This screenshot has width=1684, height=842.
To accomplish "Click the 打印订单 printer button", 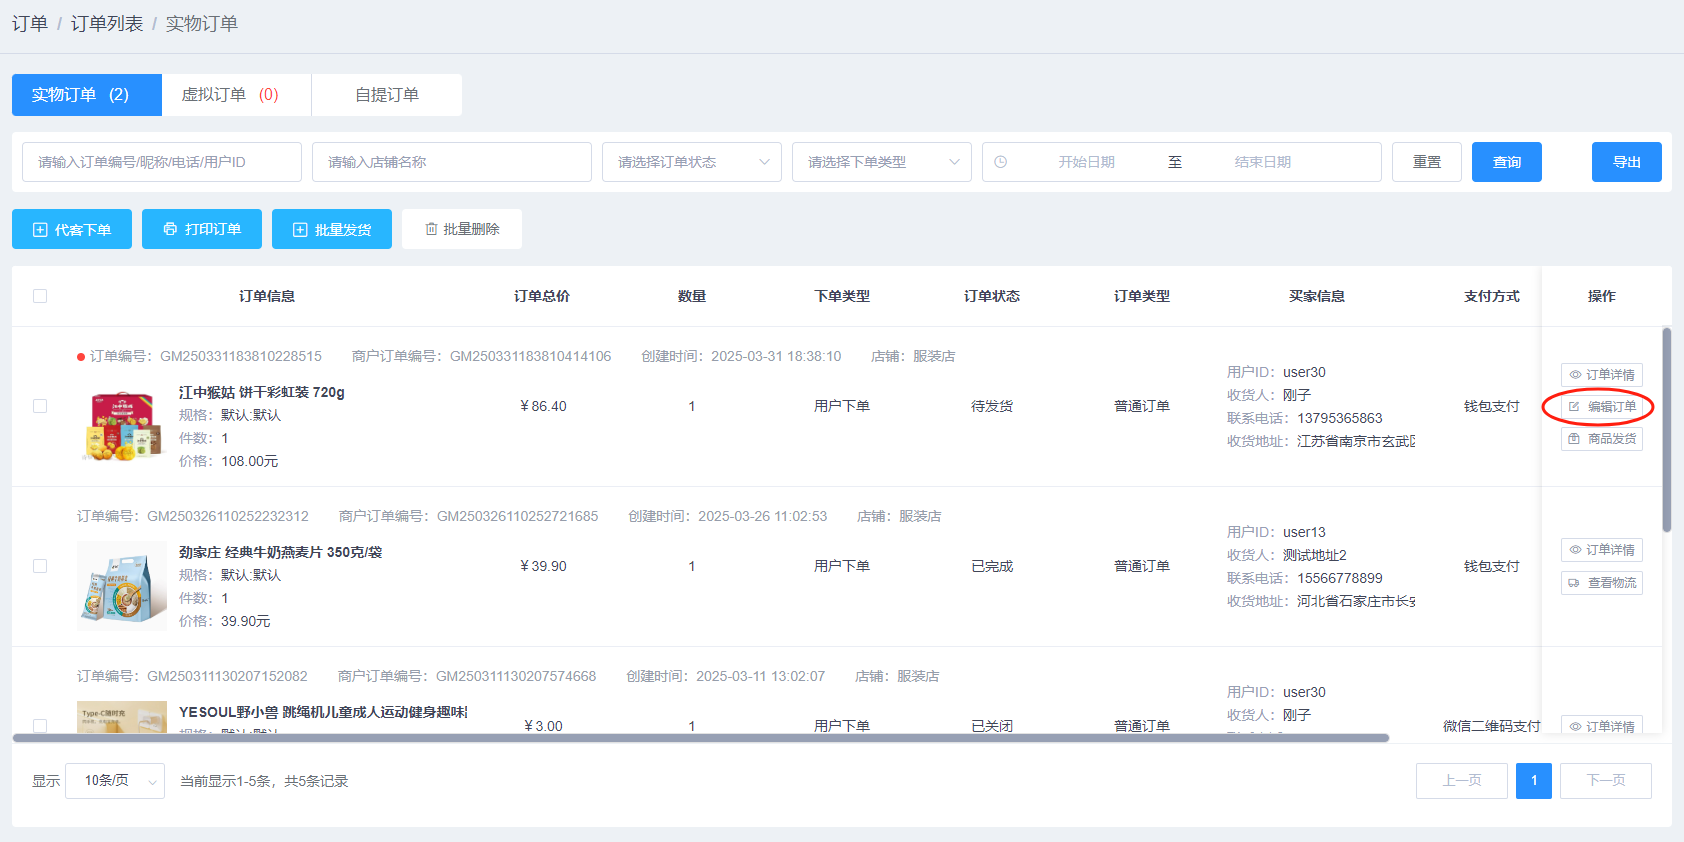I will (x=202, y=229).
